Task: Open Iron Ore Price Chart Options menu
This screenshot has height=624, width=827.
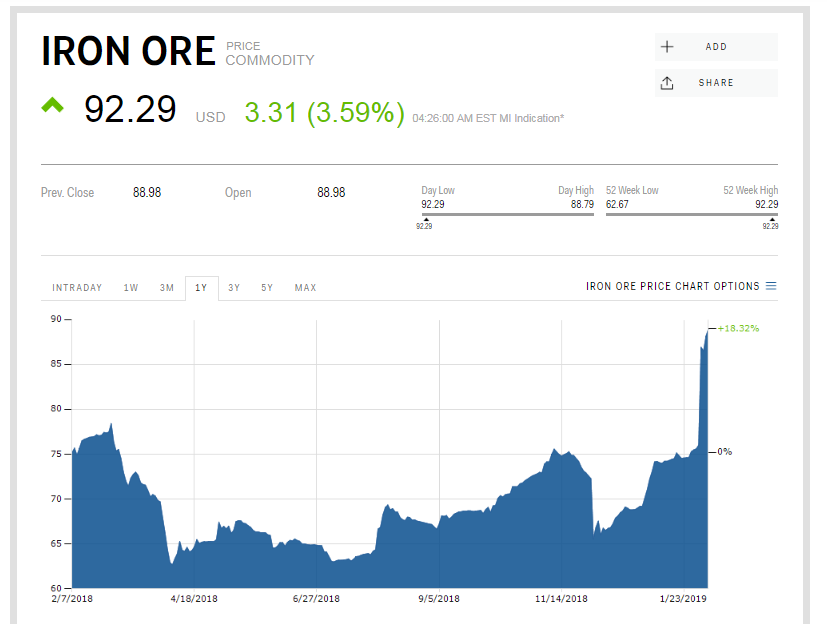Action: click(x=673, y=287)
